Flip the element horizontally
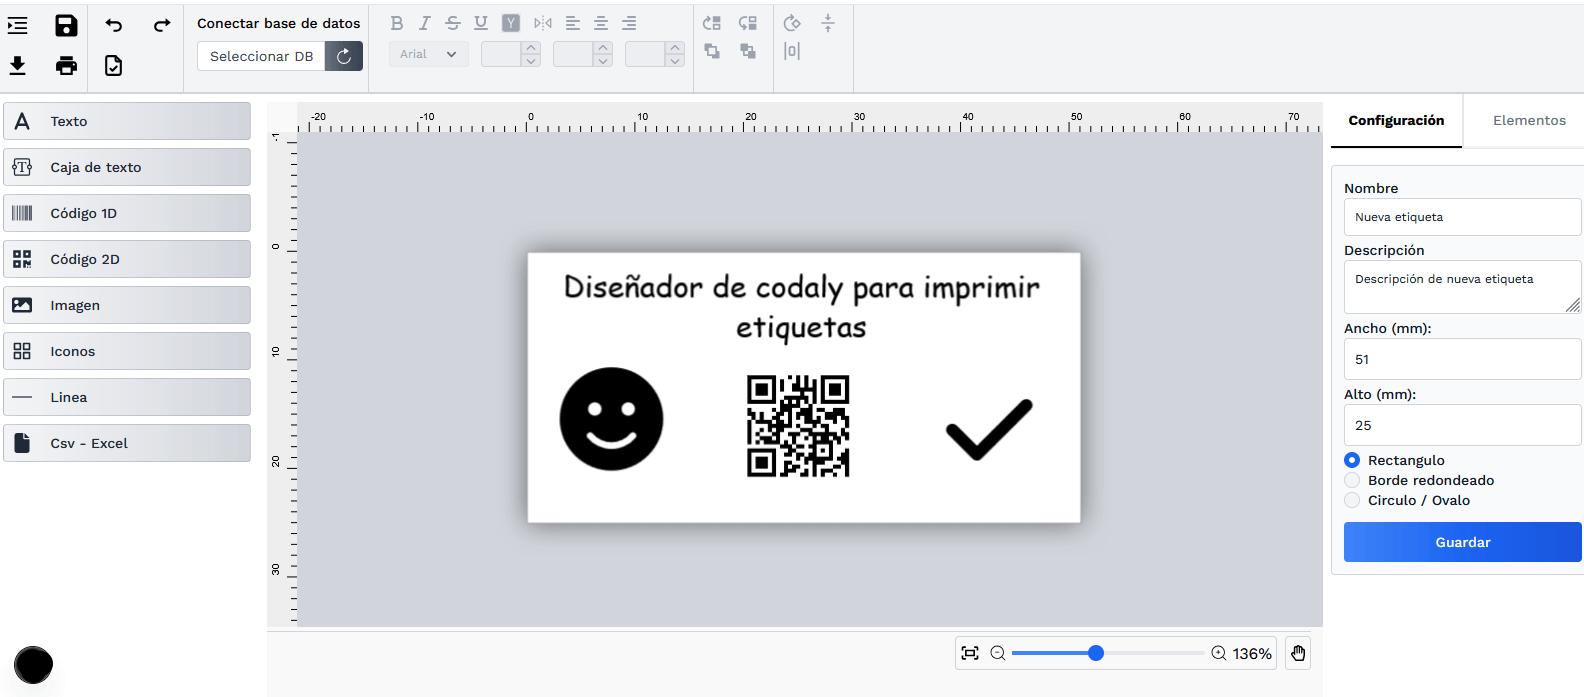Image resolution: width=1584 pixels, height=697 pixels. click(x=543, y=23)
